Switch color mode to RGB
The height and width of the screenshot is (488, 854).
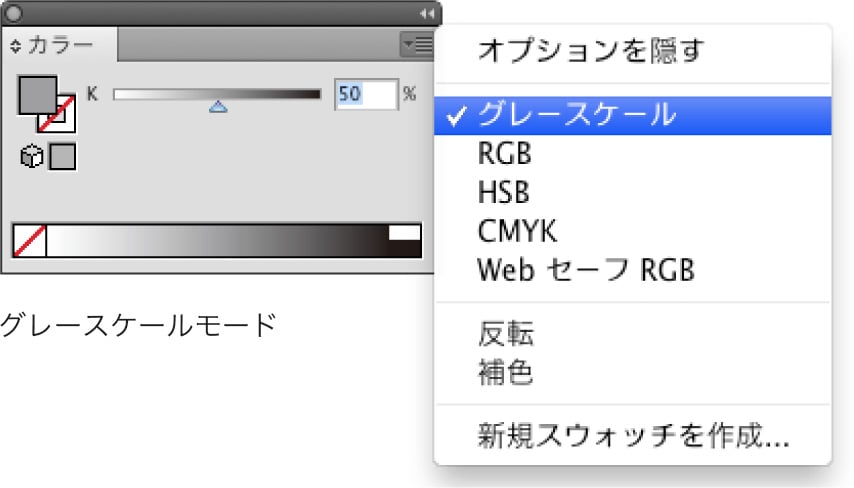(x=506, y=154)
